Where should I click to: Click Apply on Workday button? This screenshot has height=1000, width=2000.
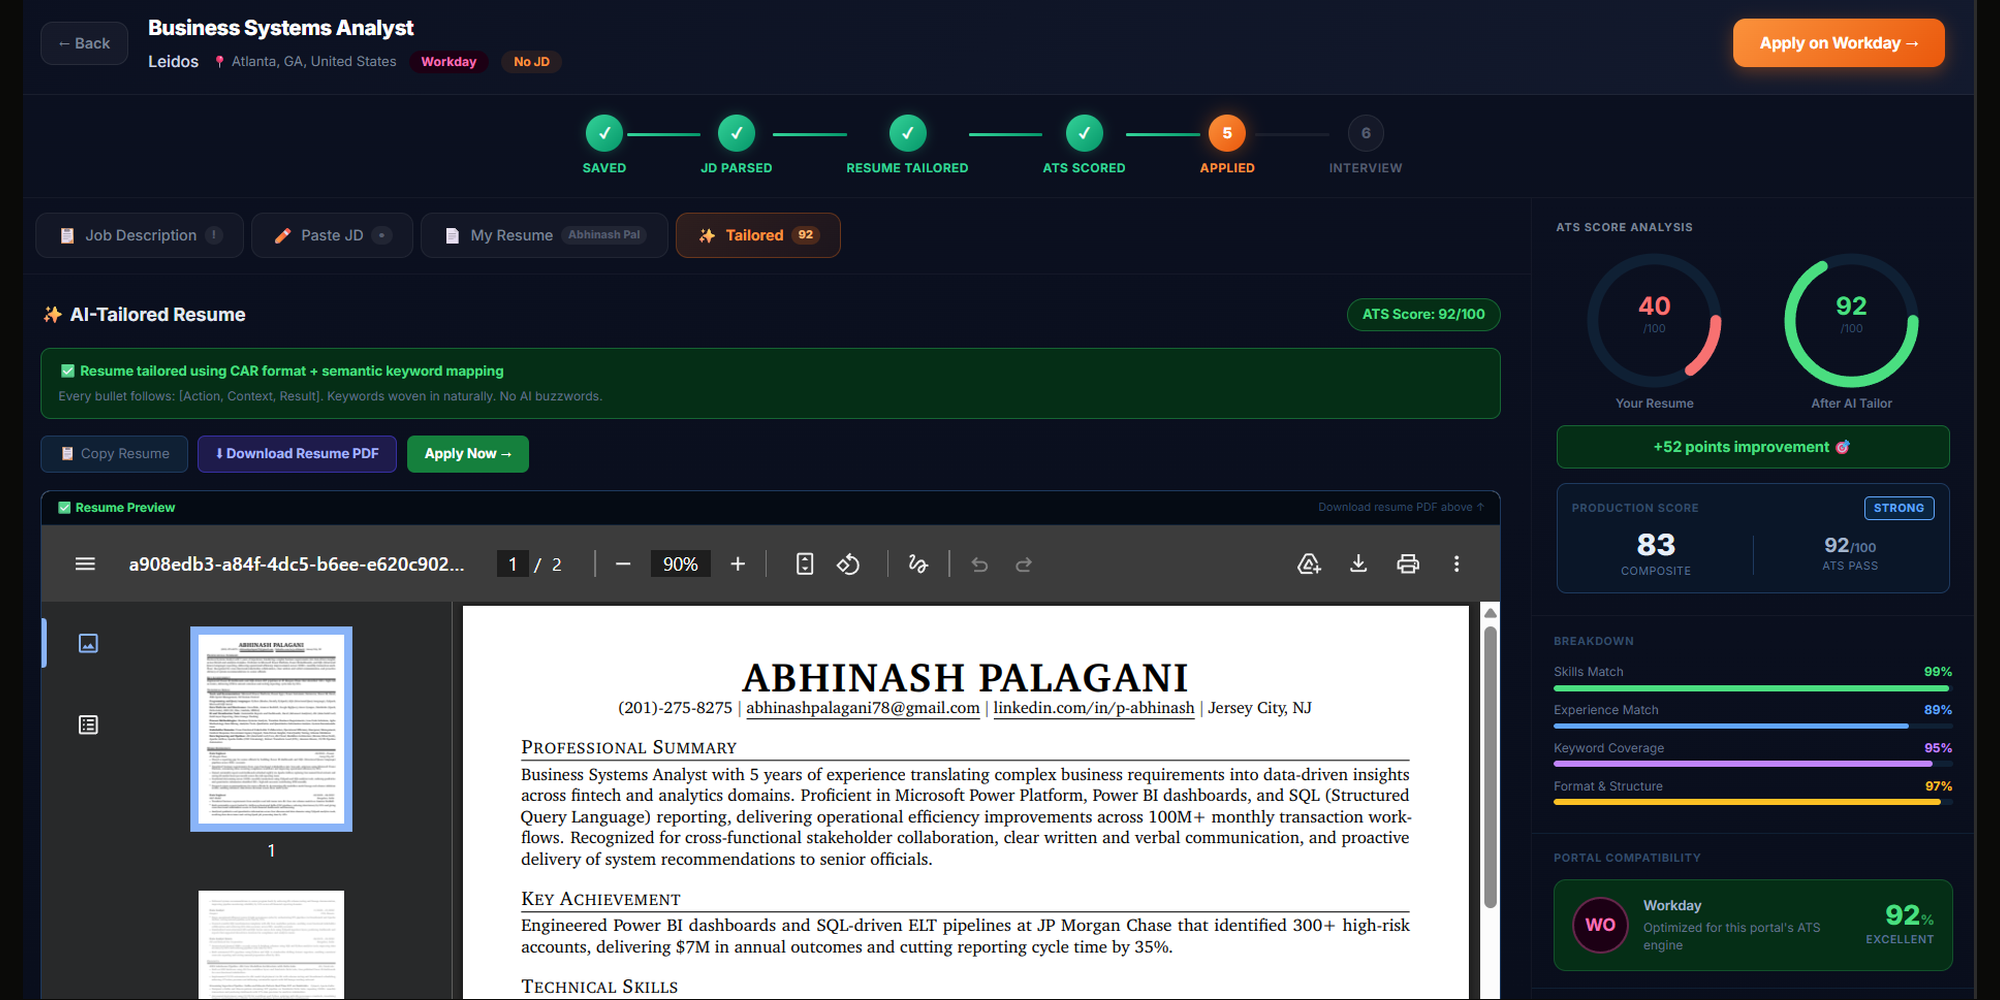[x=1838, y=43]
